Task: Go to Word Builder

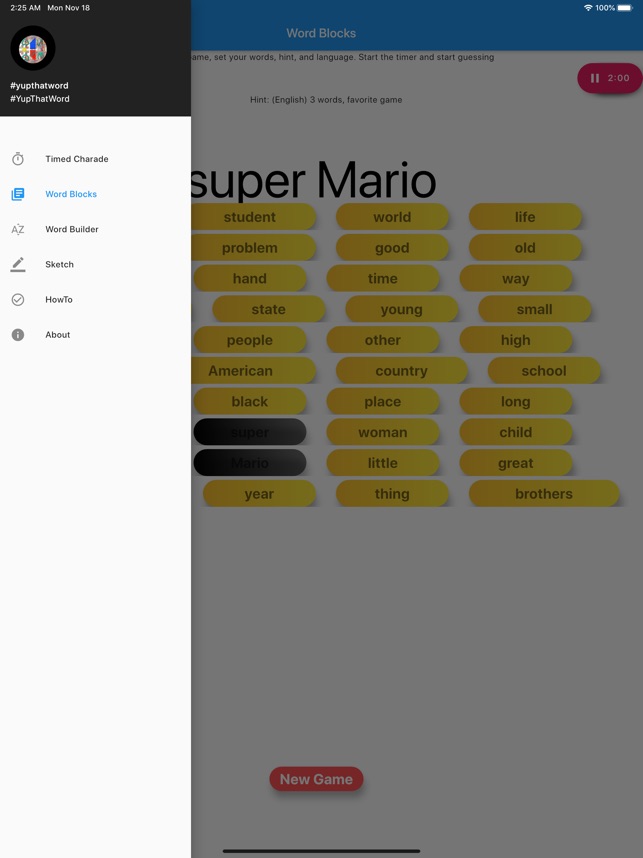Action: pos(95,229)
